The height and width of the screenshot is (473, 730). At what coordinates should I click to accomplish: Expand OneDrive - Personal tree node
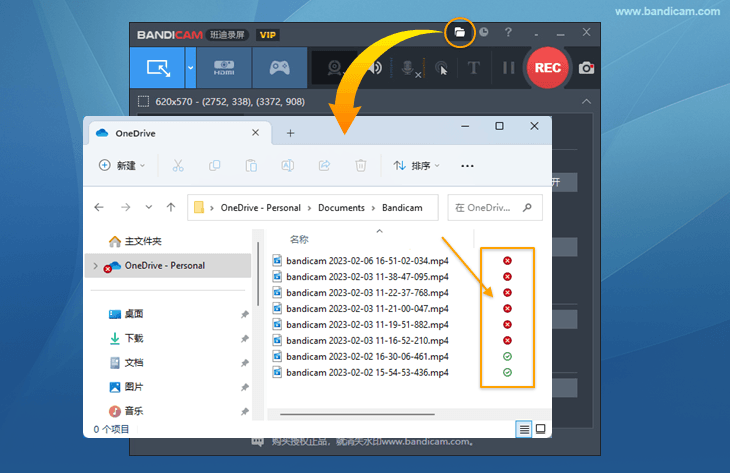point(95,266)
